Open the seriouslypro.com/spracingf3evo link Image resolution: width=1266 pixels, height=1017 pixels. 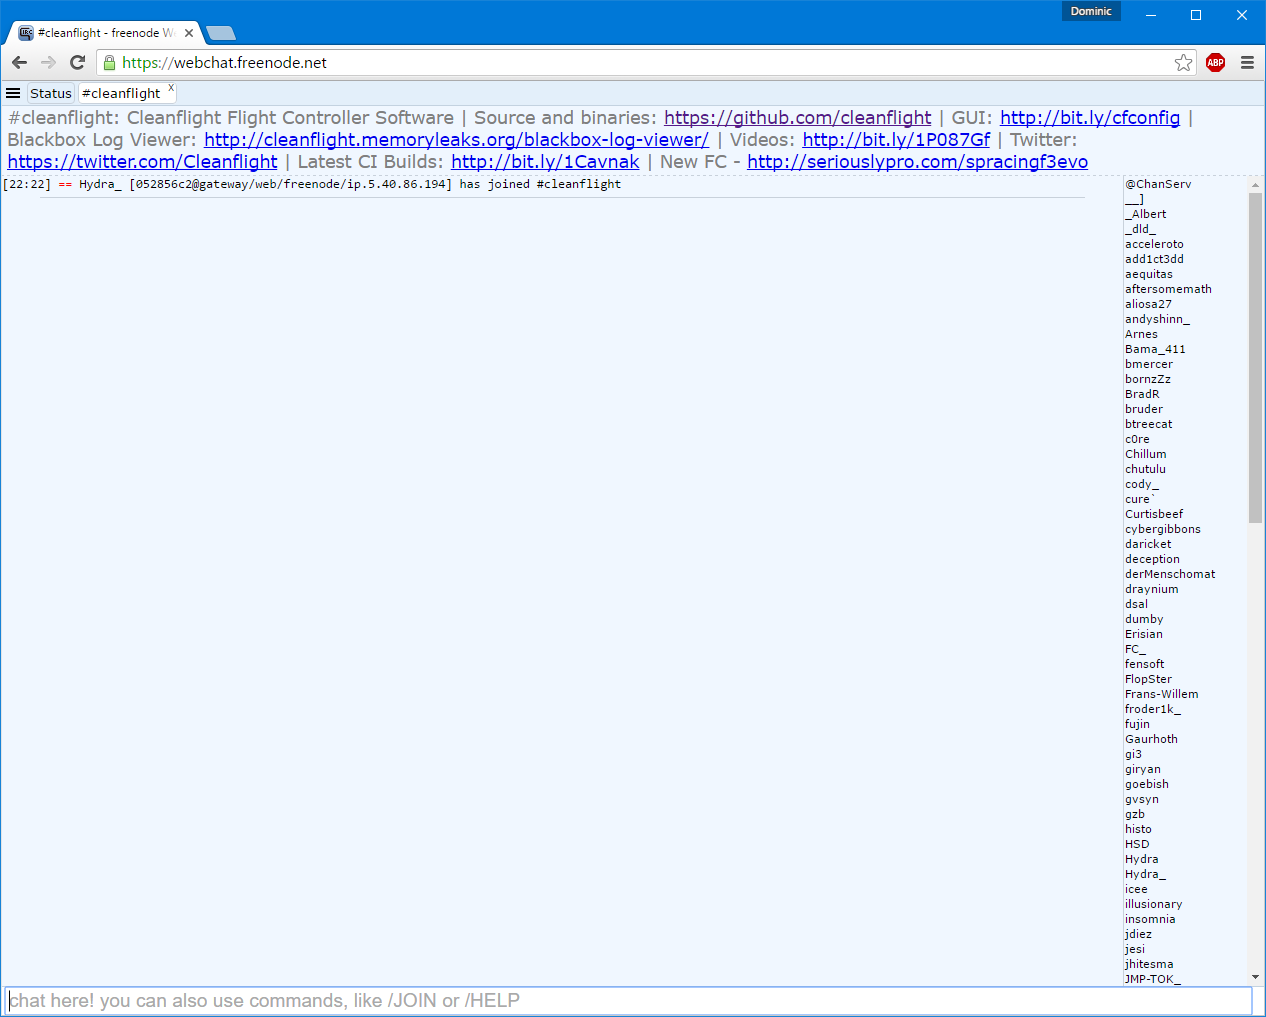[x=917, y=162]
